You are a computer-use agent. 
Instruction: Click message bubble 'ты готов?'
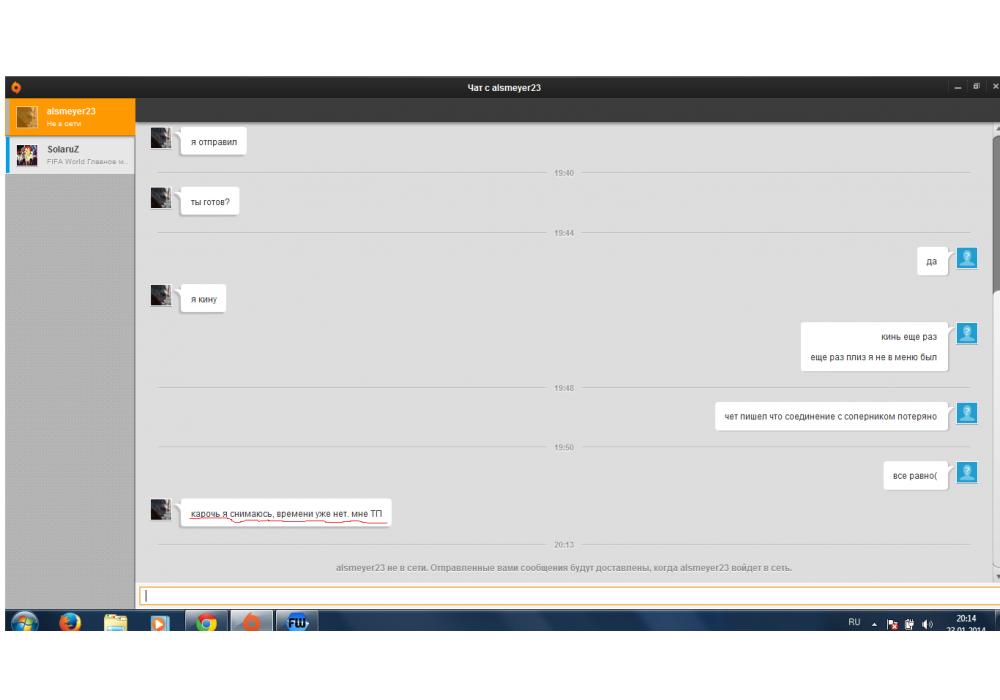click(210, 201)
